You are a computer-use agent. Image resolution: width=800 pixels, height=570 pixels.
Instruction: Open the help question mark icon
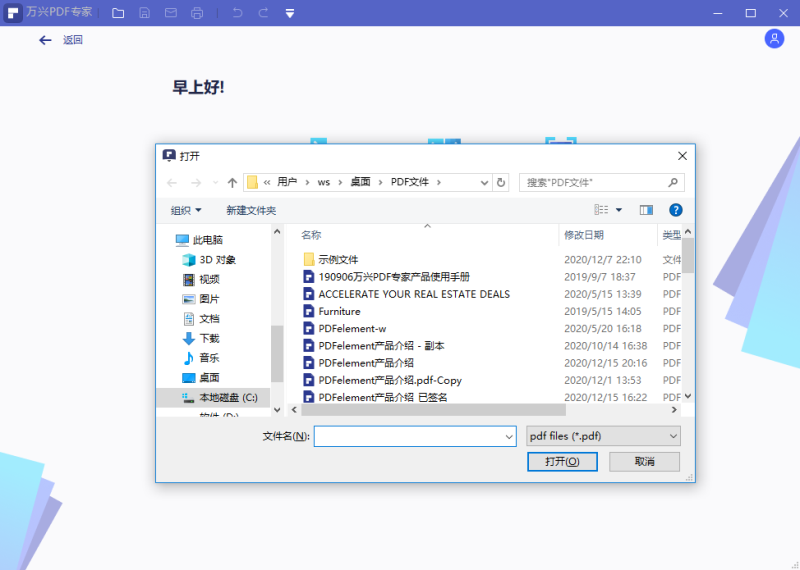pyautogui.click(x=676, y=210)
